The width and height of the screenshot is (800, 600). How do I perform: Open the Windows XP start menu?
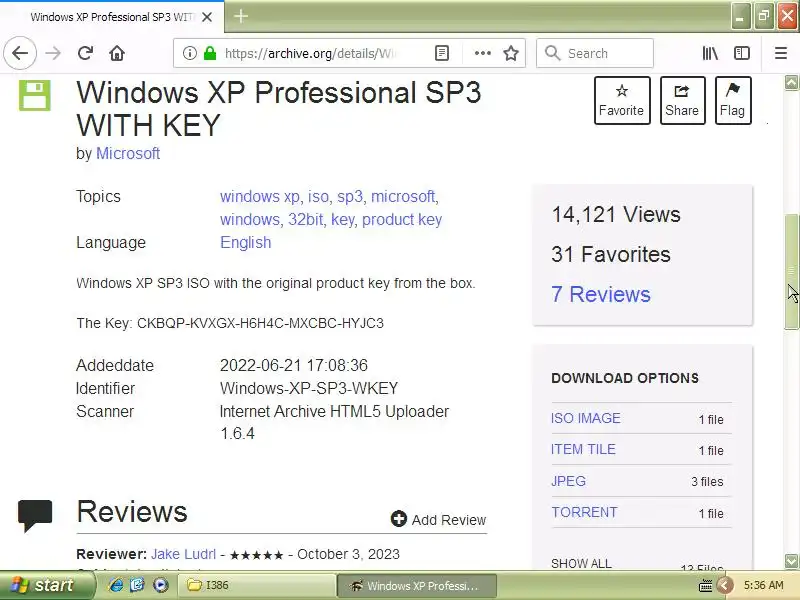tap(47, 585)
